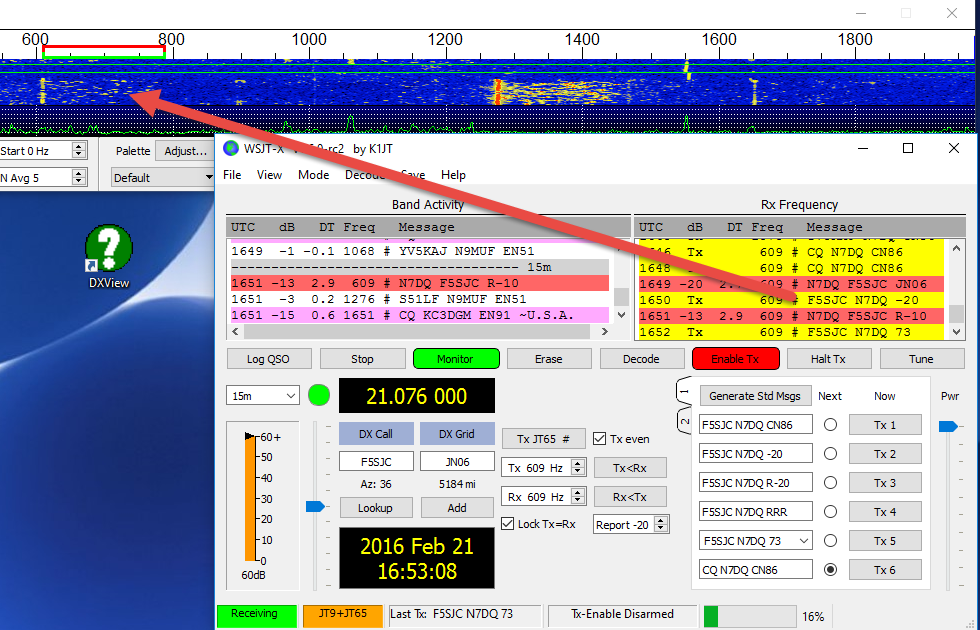Switch to message tab 2
Screen dimensions: 980x630
(x=684, y=421)
